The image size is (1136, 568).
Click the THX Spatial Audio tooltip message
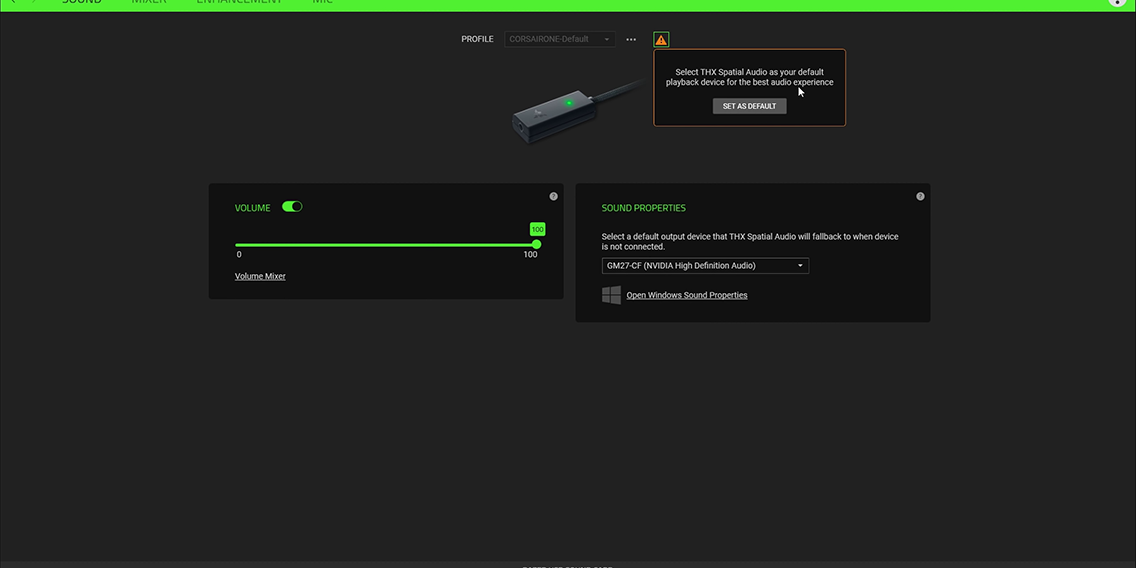(x=749, y=77)
